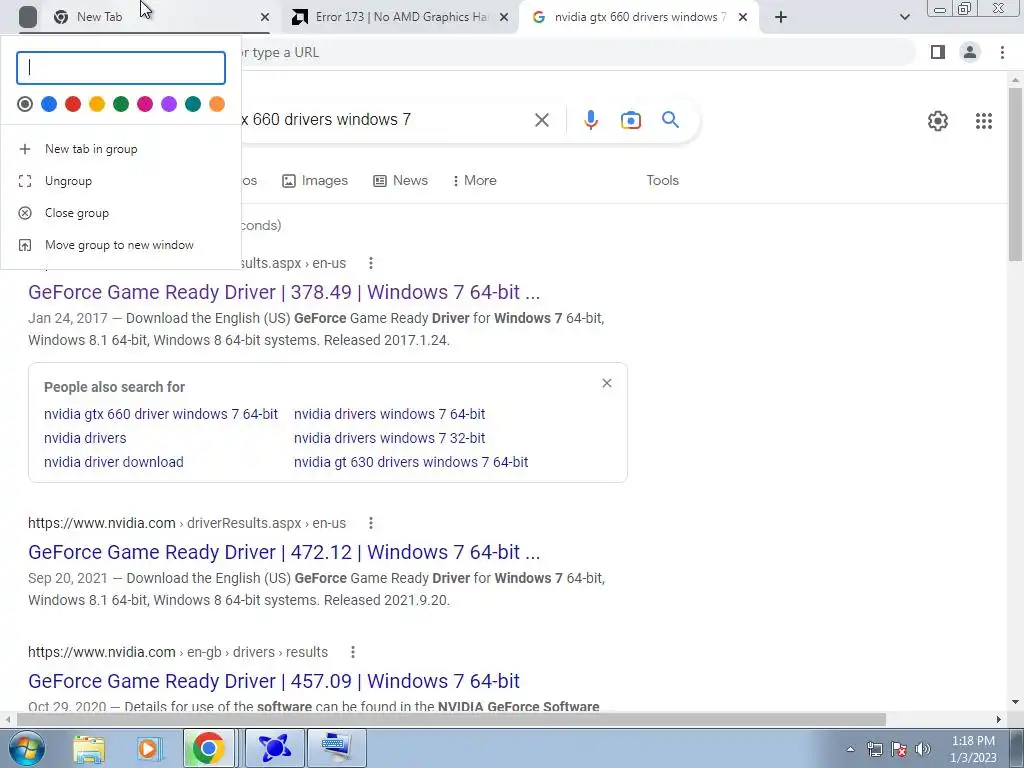
Task: Click the vertical page scrollbar
Action: tap(1015, 174)
